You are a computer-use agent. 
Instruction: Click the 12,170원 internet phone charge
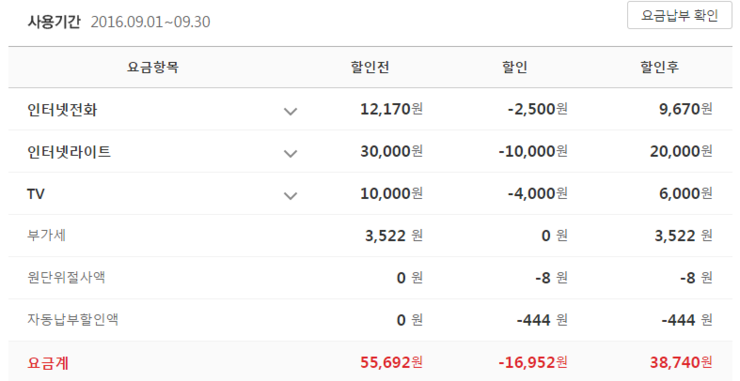tap(391, 109)
